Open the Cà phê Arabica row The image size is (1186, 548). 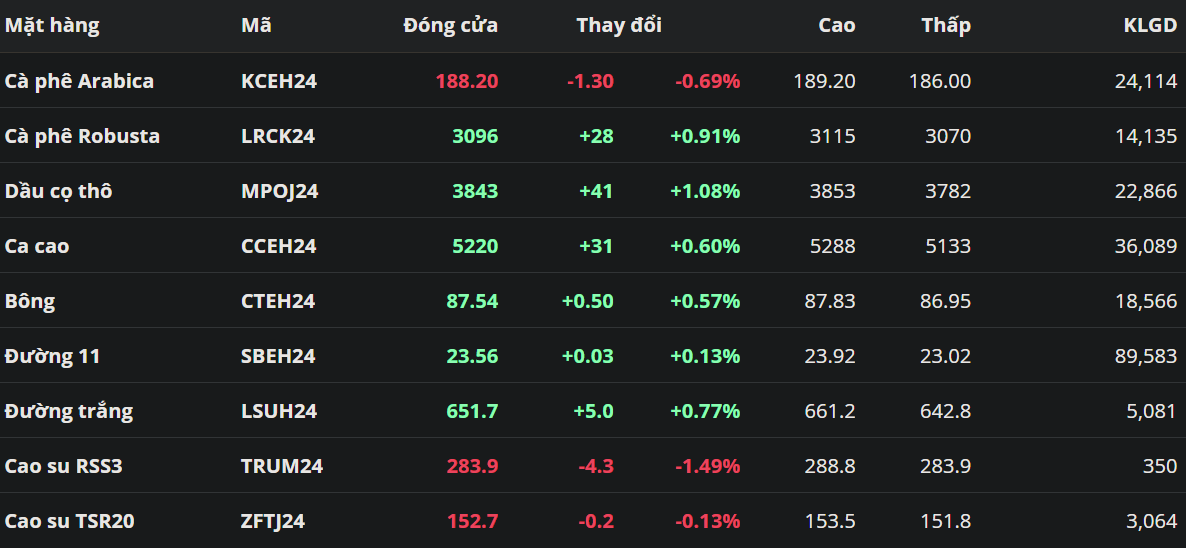tap(80, 81)
